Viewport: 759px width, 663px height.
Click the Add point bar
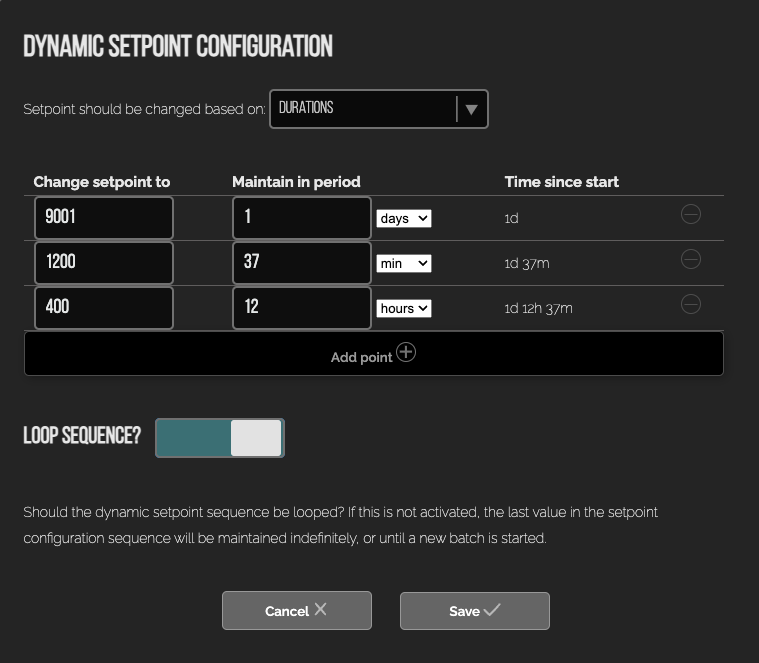(374, 353)
